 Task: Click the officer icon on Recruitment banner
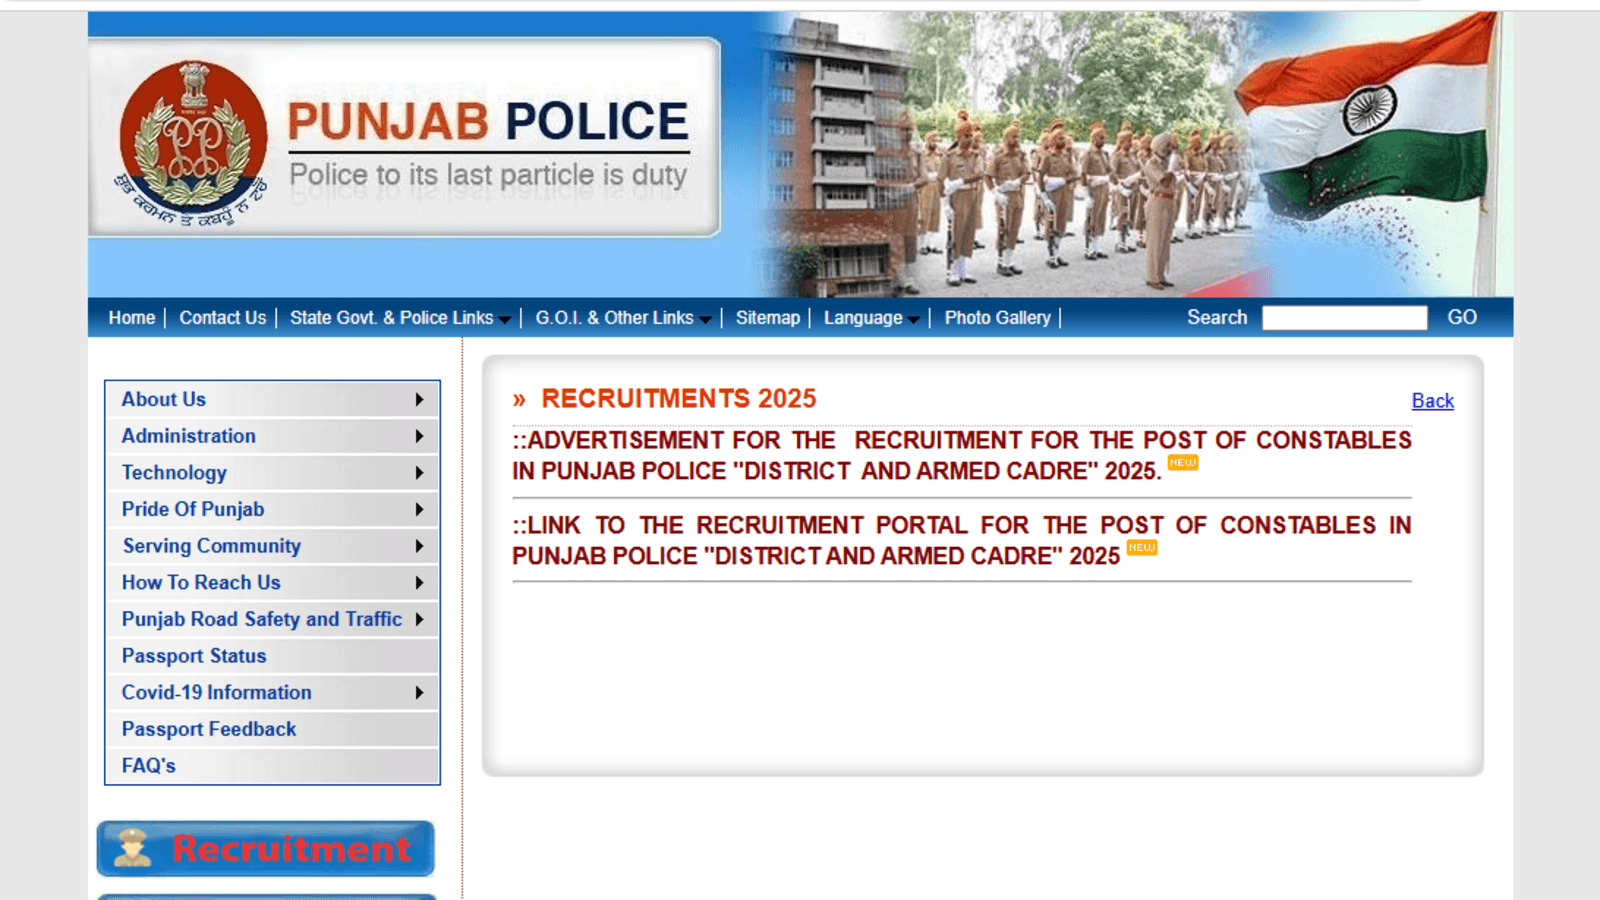coord(132,848)
